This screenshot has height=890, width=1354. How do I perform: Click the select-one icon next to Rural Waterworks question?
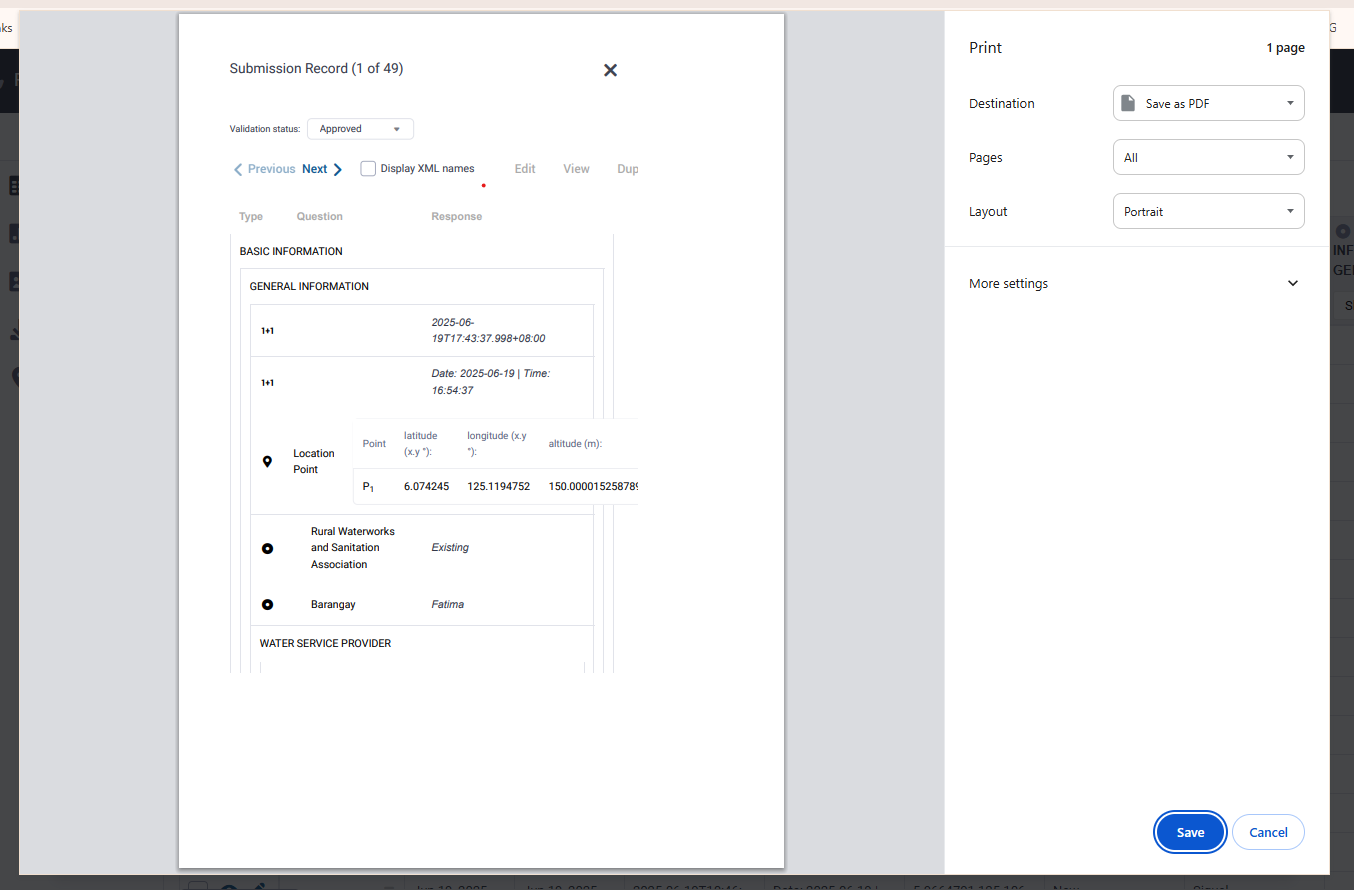pos(267,548)
